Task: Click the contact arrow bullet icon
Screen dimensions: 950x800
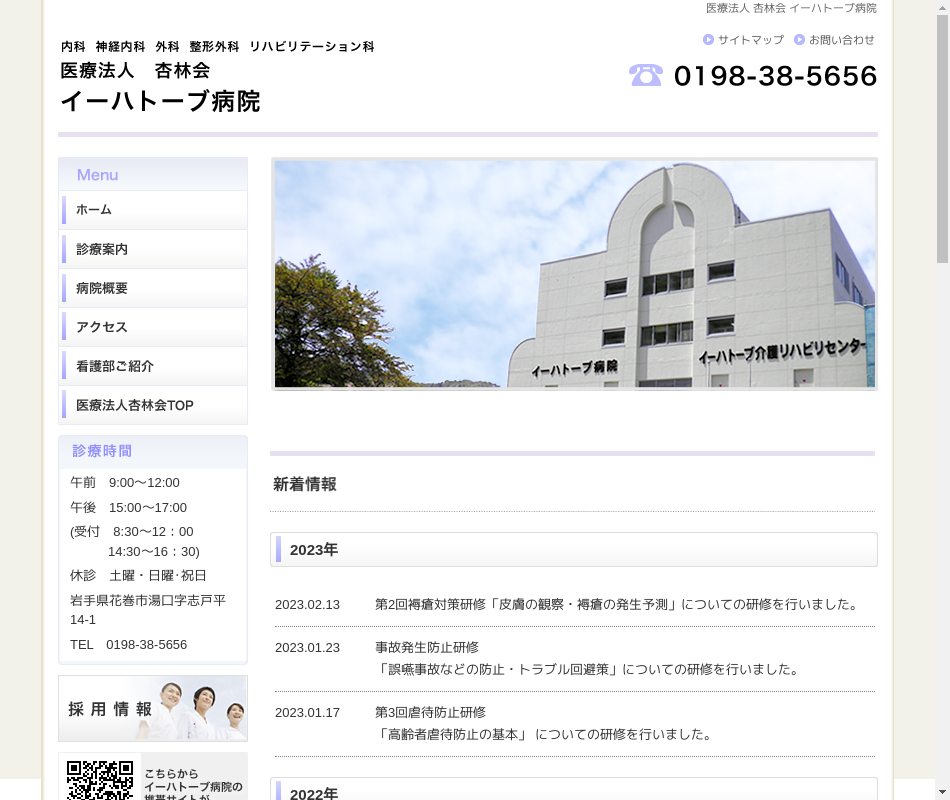Action: 799,40
